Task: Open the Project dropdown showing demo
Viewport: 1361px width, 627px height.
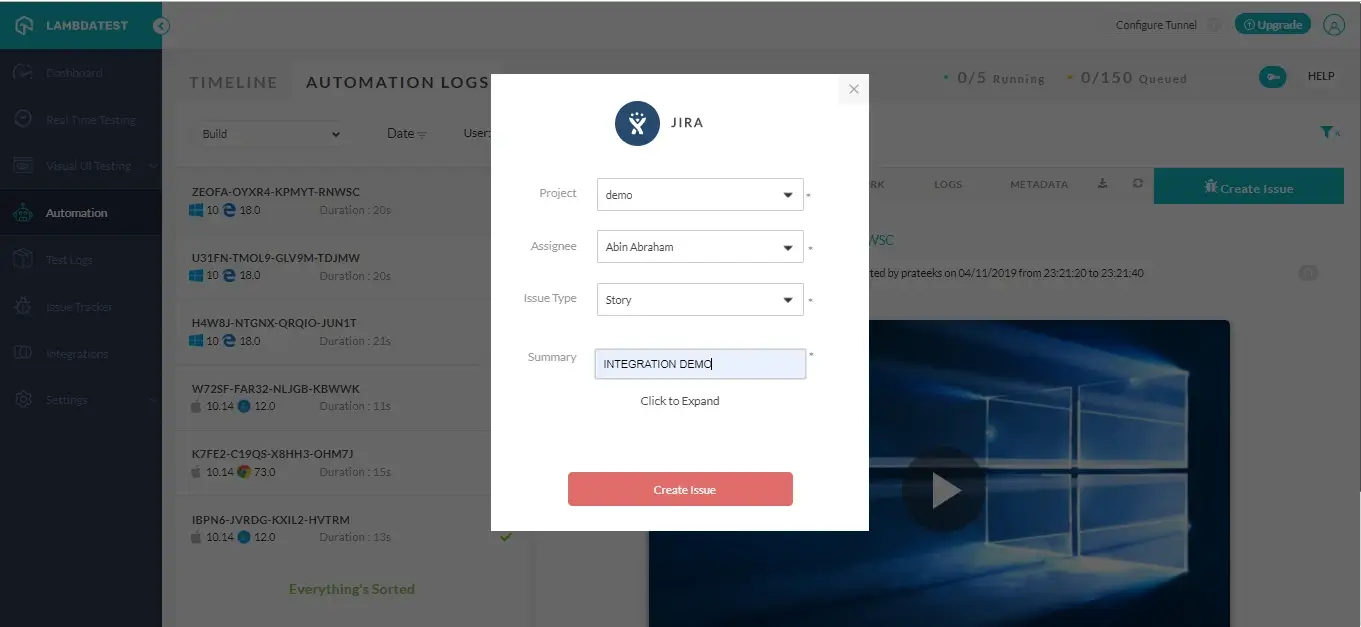Action: click(x=699, y=195)
